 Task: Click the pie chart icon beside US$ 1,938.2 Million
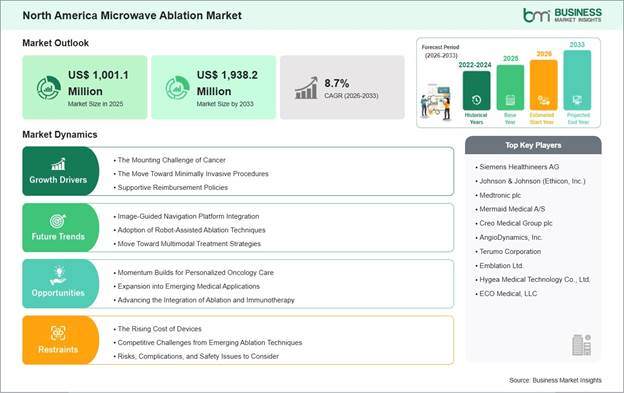coord(177,88)
